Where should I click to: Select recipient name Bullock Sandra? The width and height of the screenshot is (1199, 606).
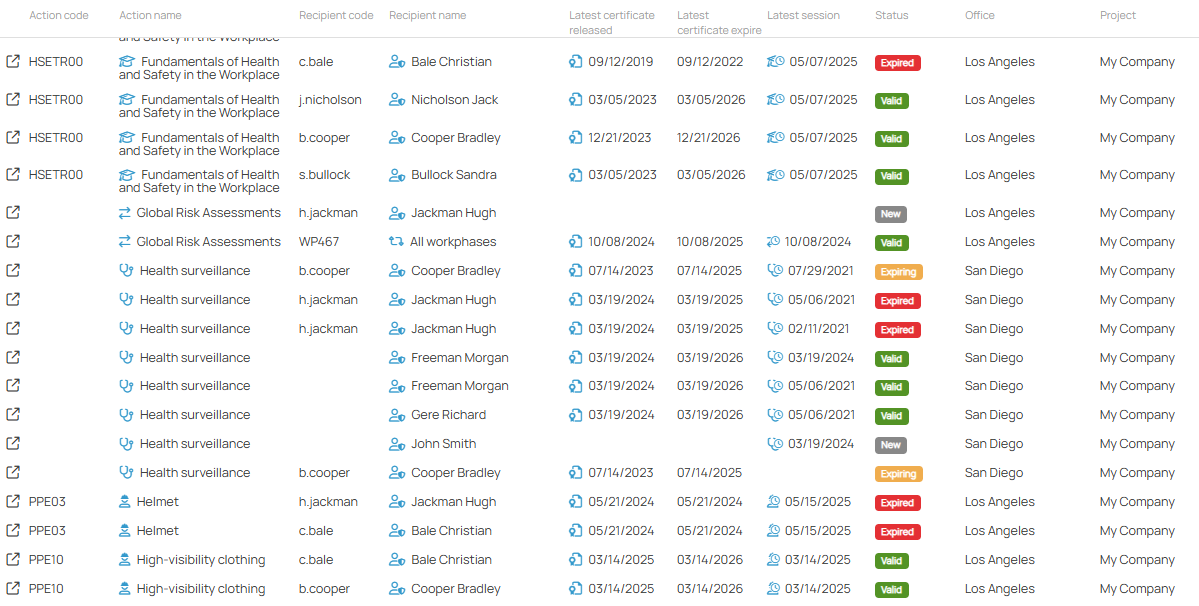tap(453, 174)
